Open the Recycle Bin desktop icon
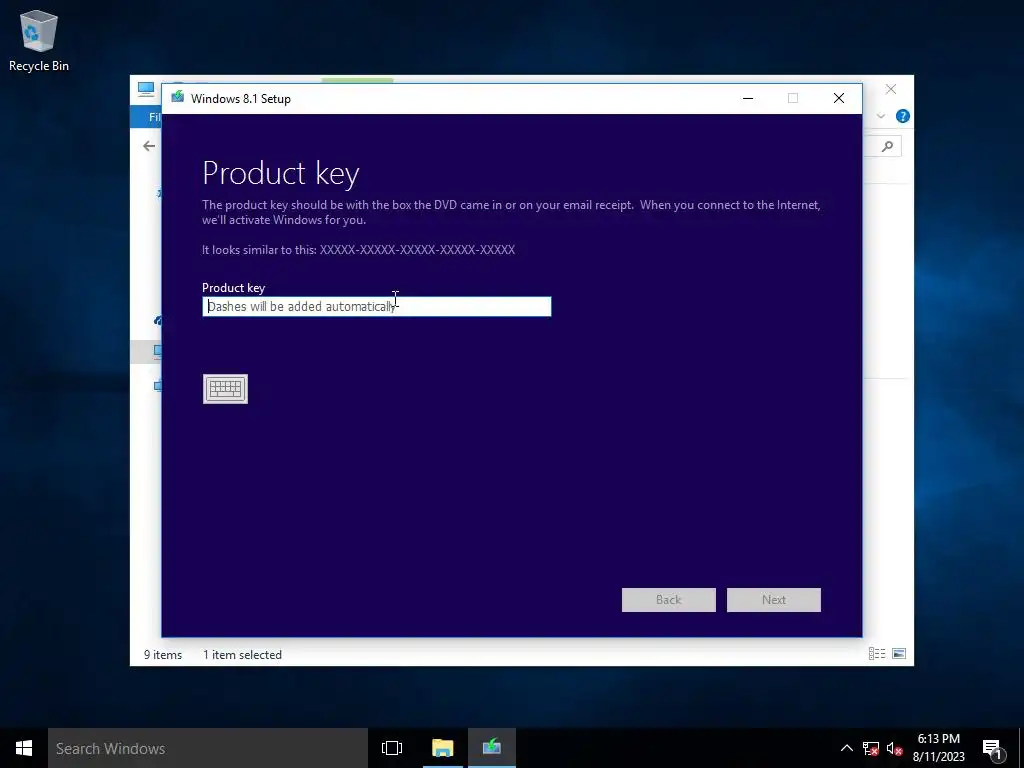This screenshot has height=768, width=1024. [x=39, y=40]
